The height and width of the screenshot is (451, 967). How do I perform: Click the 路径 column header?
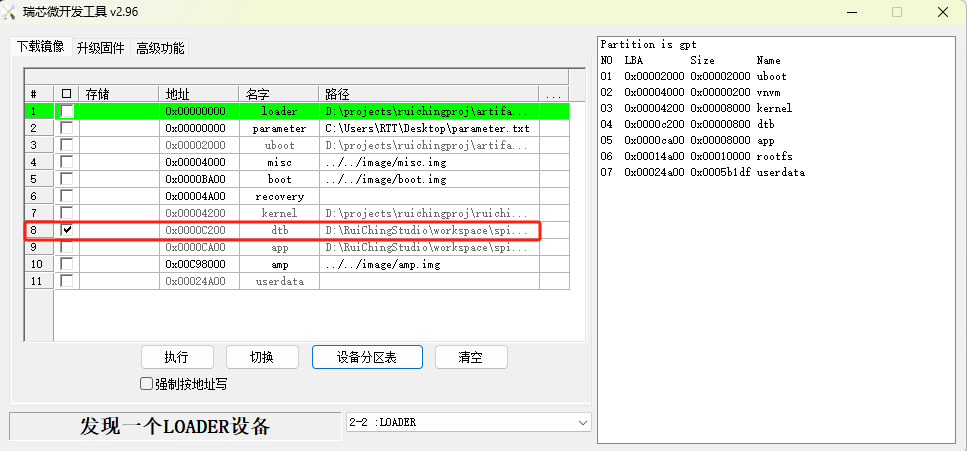429,94
